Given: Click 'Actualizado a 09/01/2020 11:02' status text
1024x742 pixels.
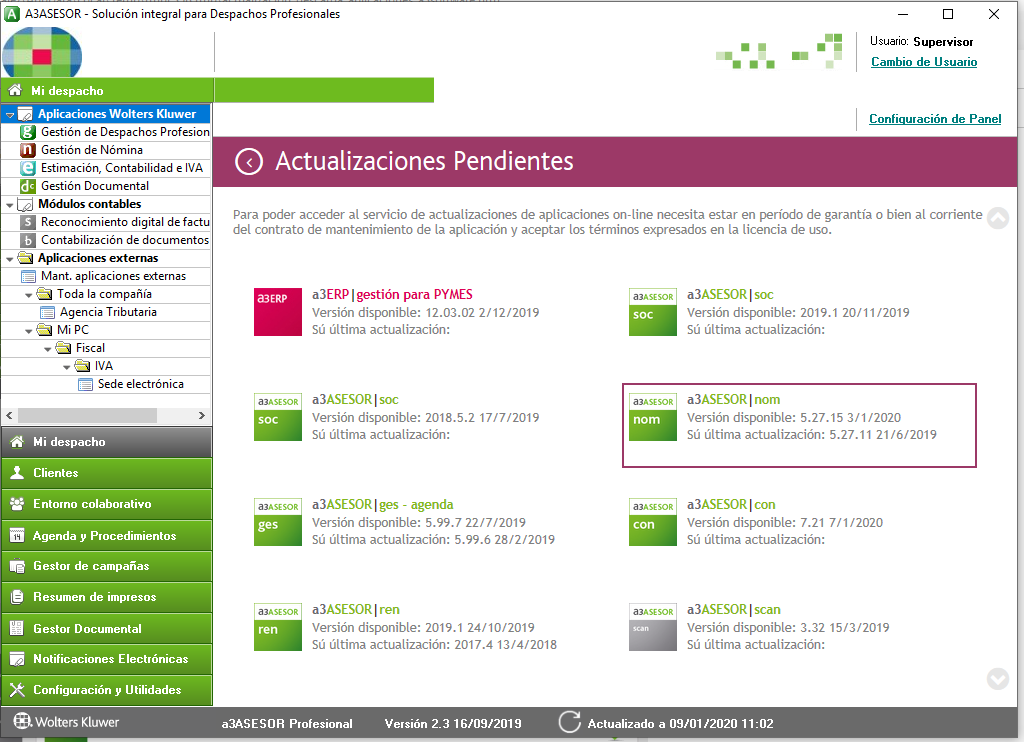Looking at the screenshot, I should 680,724.
